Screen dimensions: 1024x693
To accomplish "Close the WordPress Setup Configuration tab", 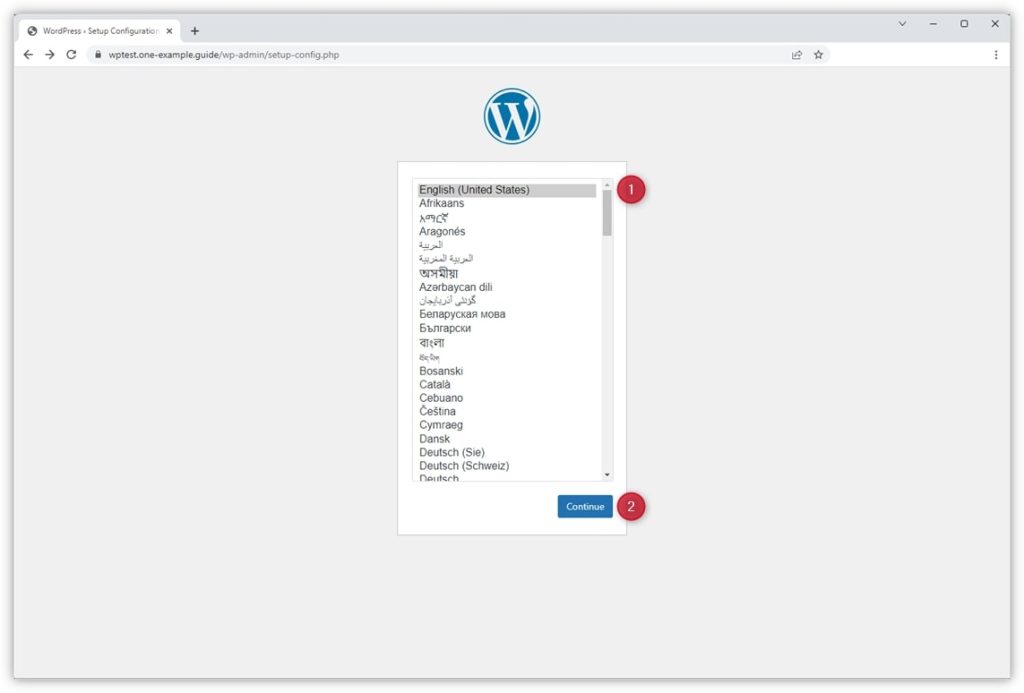I will (169, 31).
